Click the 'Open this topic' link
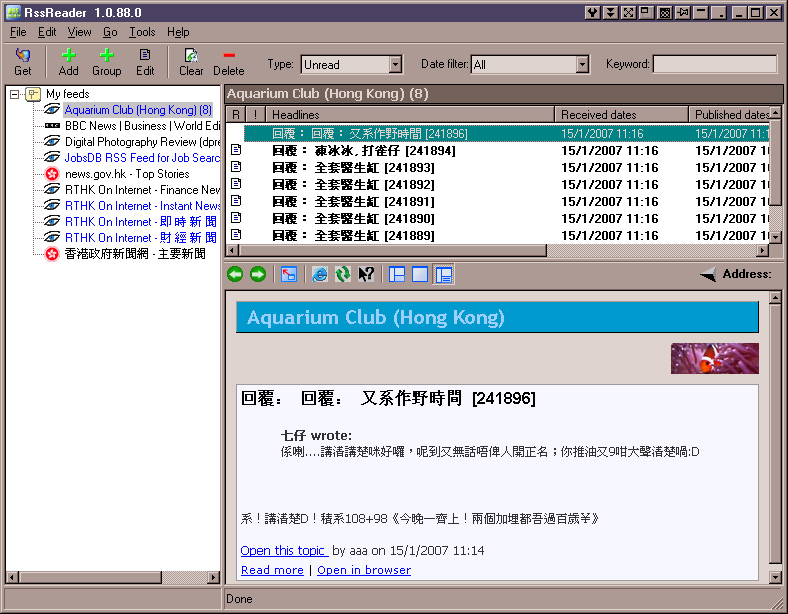The image size is (788, 614). [283, 551]
